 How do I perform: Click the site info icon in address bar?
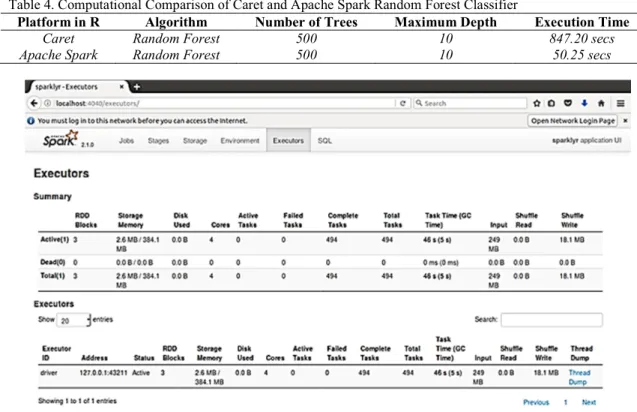coord(47,103)
